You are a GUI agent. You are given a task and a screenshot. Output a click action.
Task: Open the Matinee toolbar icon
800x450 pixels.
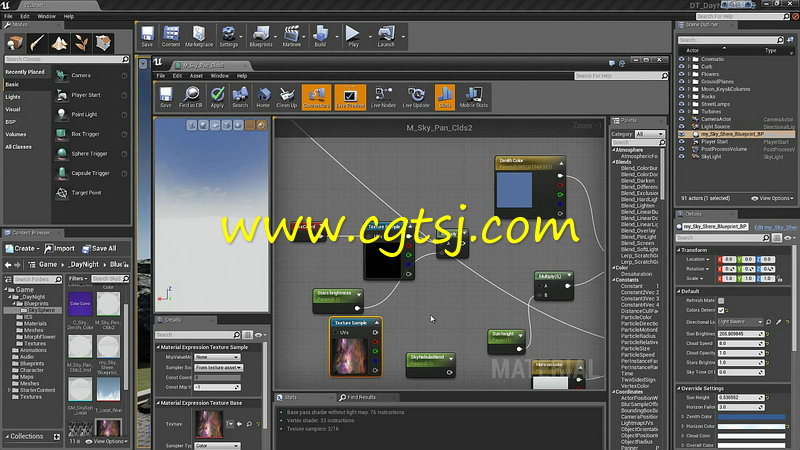291,37
